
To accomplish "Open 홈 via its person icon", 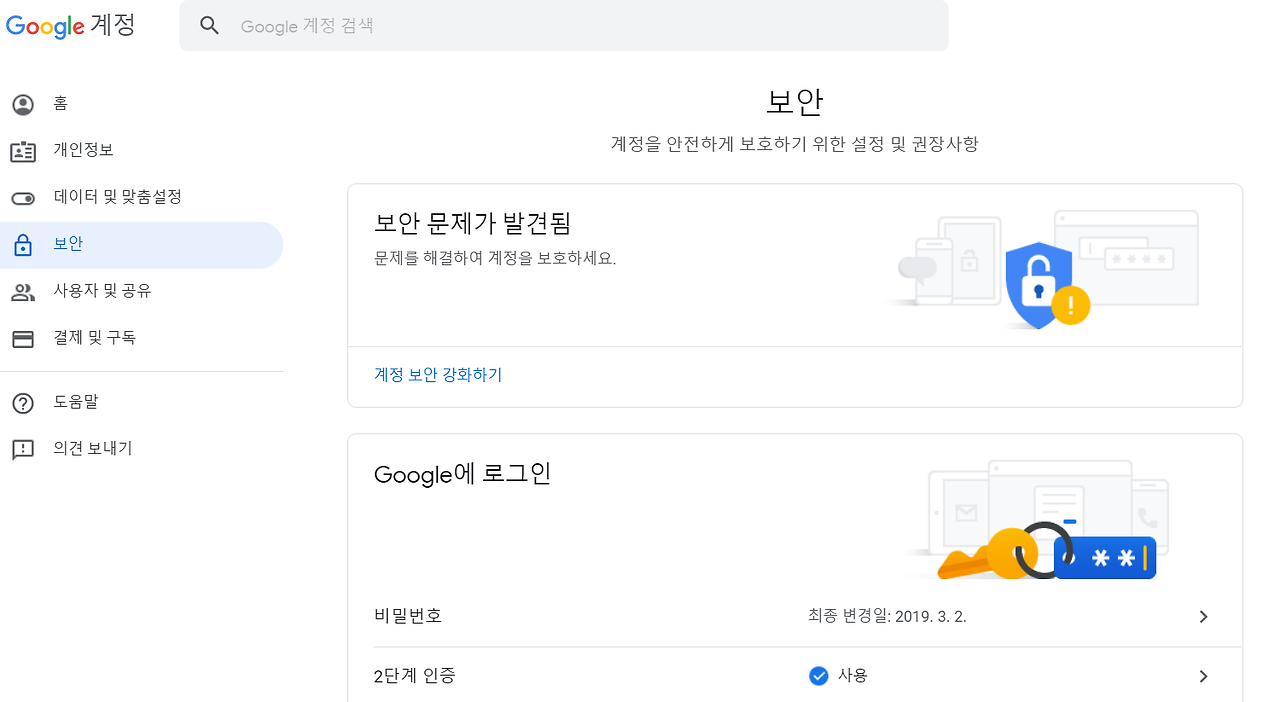I will tap(23, 104).
